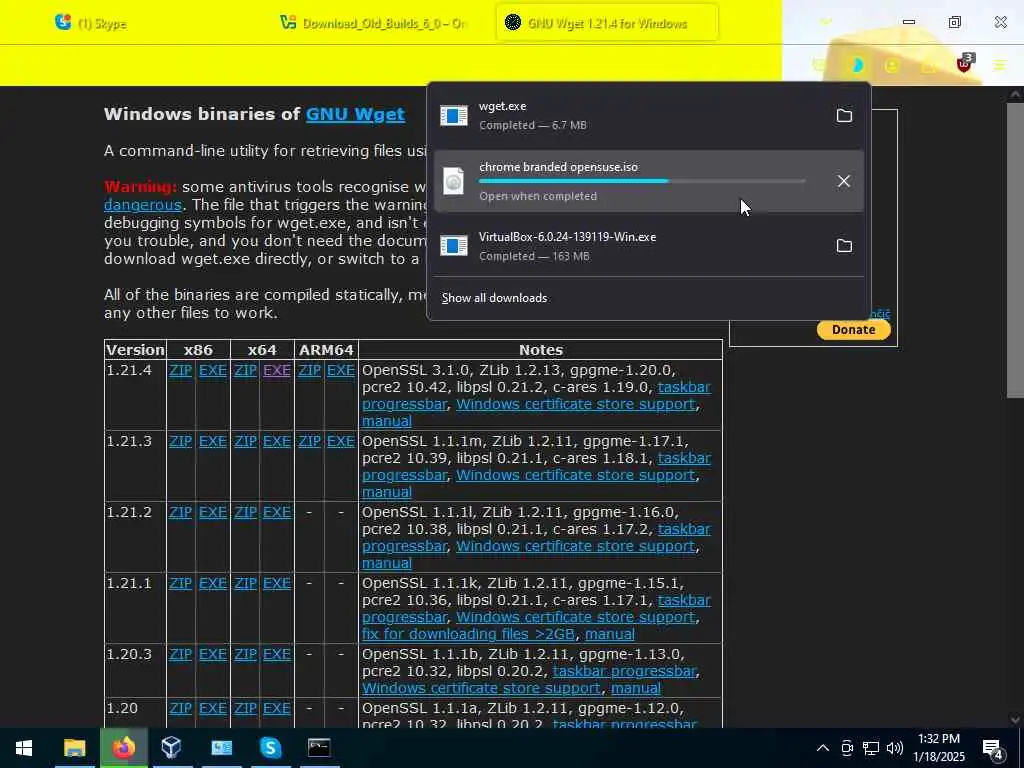Open the GNU Wget heading link
This screenshot has width=1024, height=768.
(355, 114)
